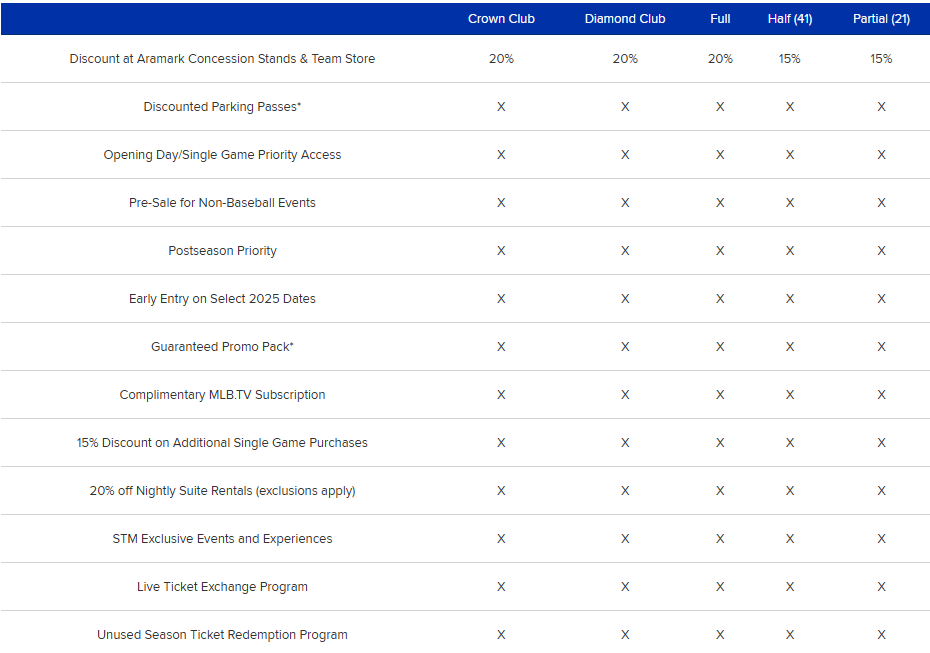This screenshot has width=930, height=653.
Task: Click Crown Club X for STM Exclusive Events
Action: (x=501, y=539)
